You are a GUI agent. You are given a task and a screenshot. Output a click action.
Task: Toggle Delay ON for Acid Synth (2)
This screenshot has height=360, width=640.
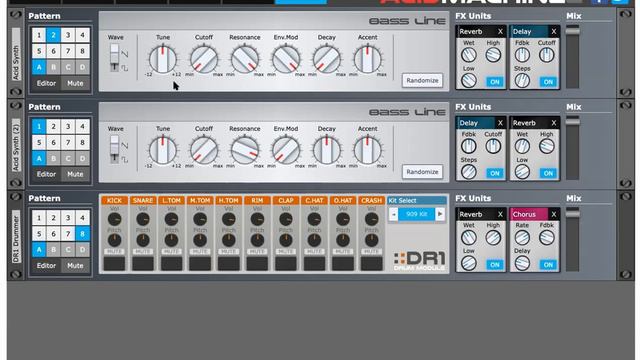click(x=495, y=173)
